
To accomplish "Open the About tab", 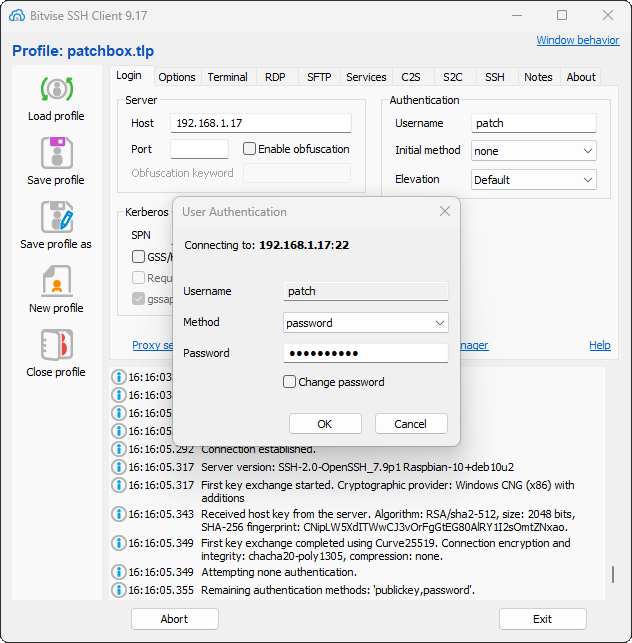I will pyautogui.click(x=581, y=77).
